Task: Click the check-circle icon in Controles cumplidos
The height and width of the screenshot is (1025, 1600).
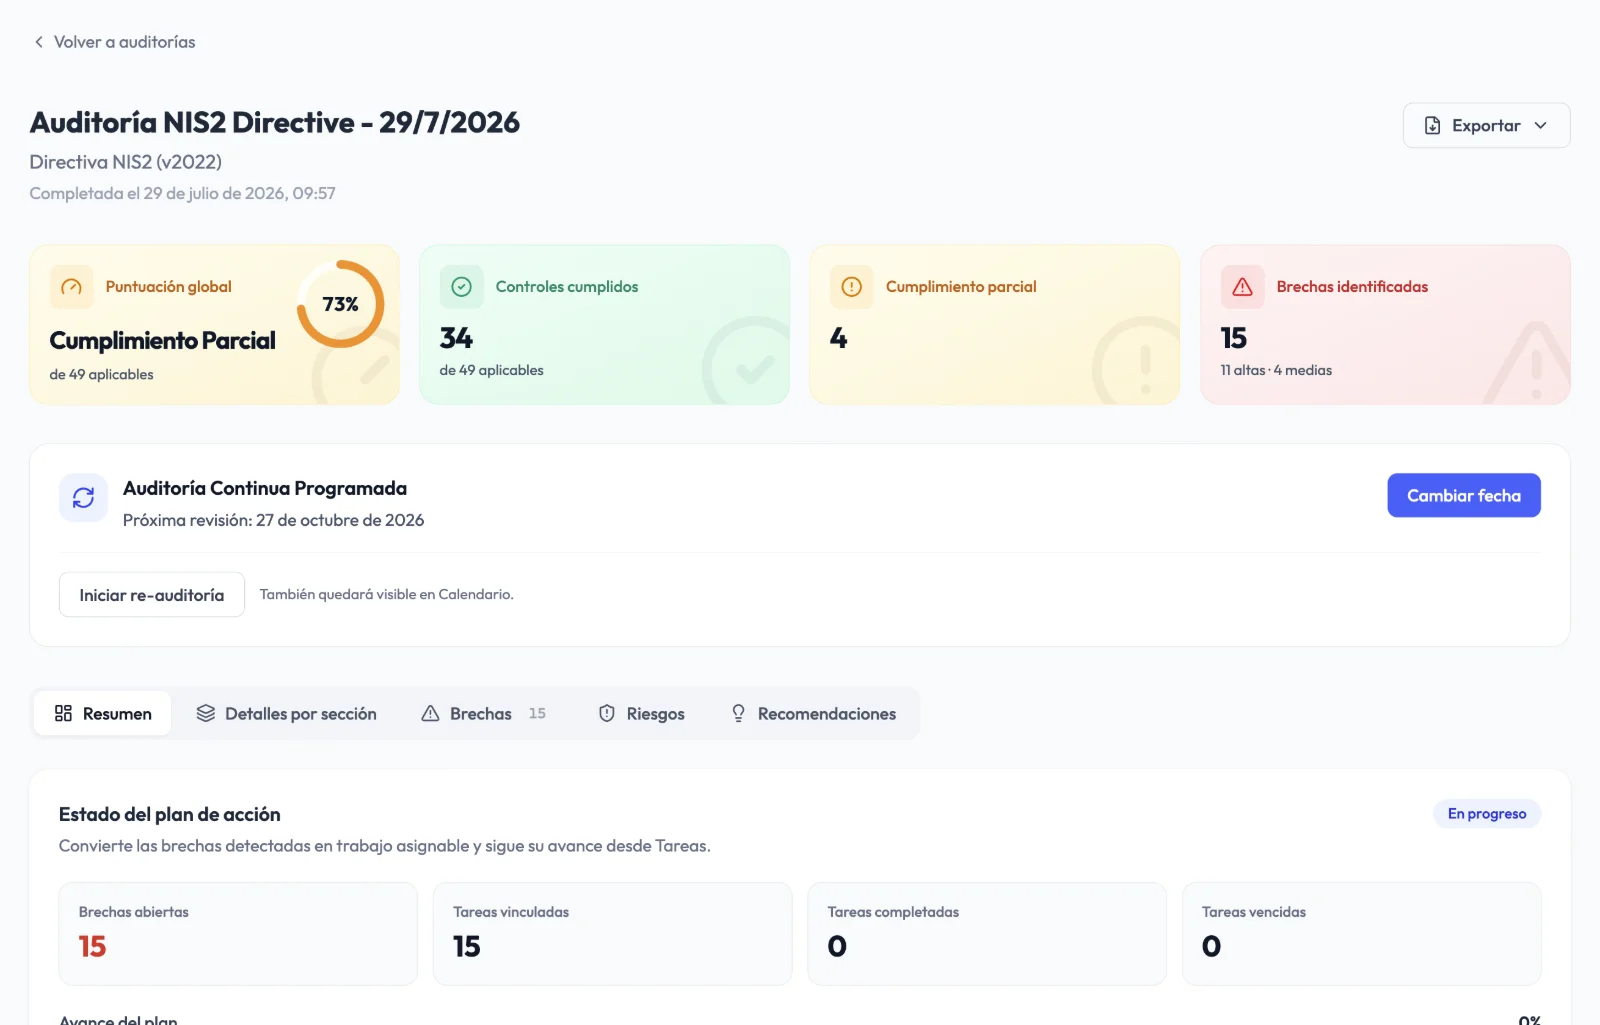Action: (x=461, y=287)
